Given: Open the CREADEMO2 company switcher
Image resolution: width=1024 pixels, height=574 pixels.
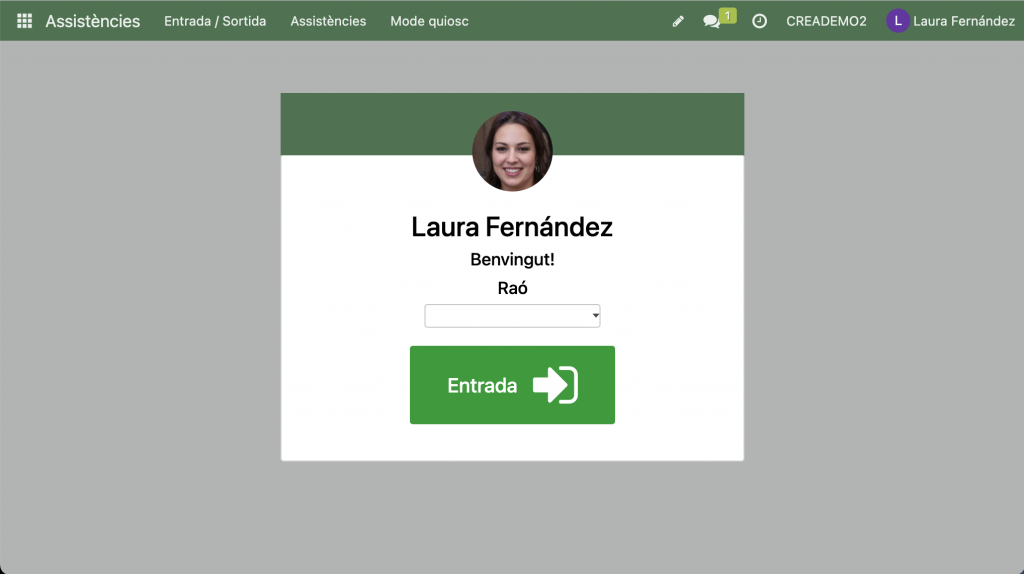Looking at the screenshot, I should (x=826, y=21).
